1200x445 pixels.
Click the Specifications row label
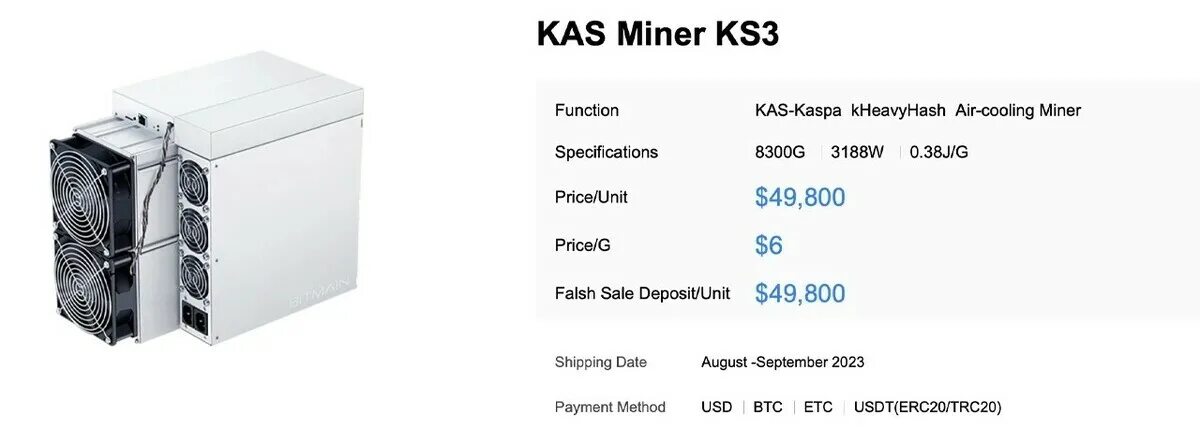(x=606, y=152)
